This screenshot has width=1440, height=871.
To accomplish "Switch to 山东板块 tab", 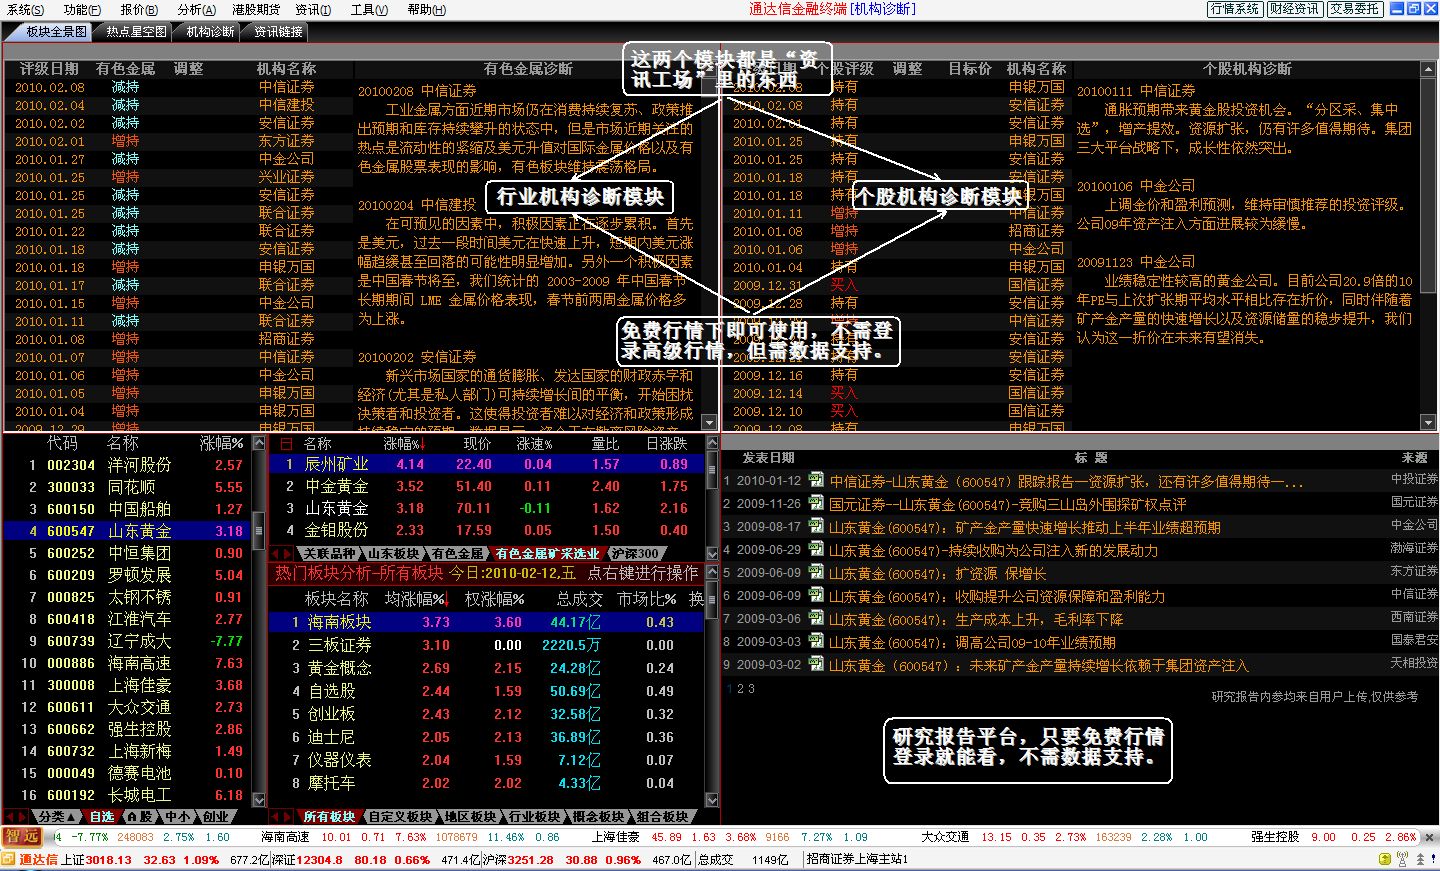I will click(394, 553).
